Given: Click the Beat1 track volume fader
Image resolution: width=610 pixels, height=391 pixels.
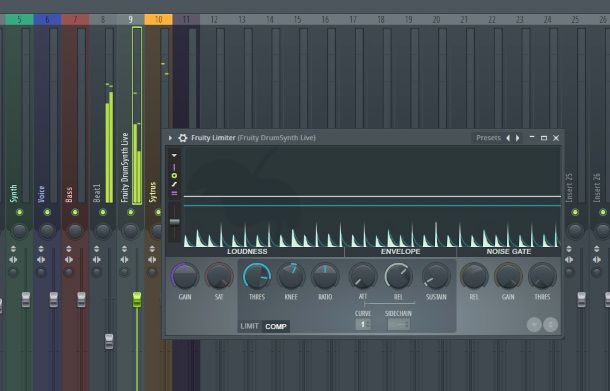Looking at the screenshot, I should pos(109,341).
